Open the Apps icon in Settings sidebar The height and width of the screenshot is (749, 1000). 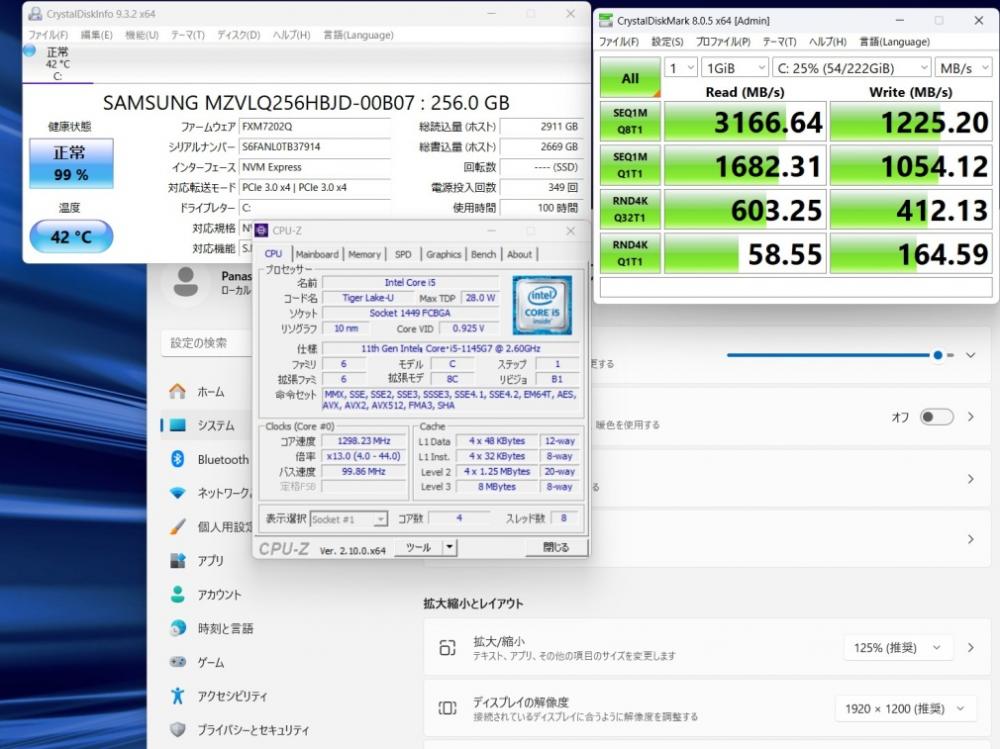(x=177, y=560)
